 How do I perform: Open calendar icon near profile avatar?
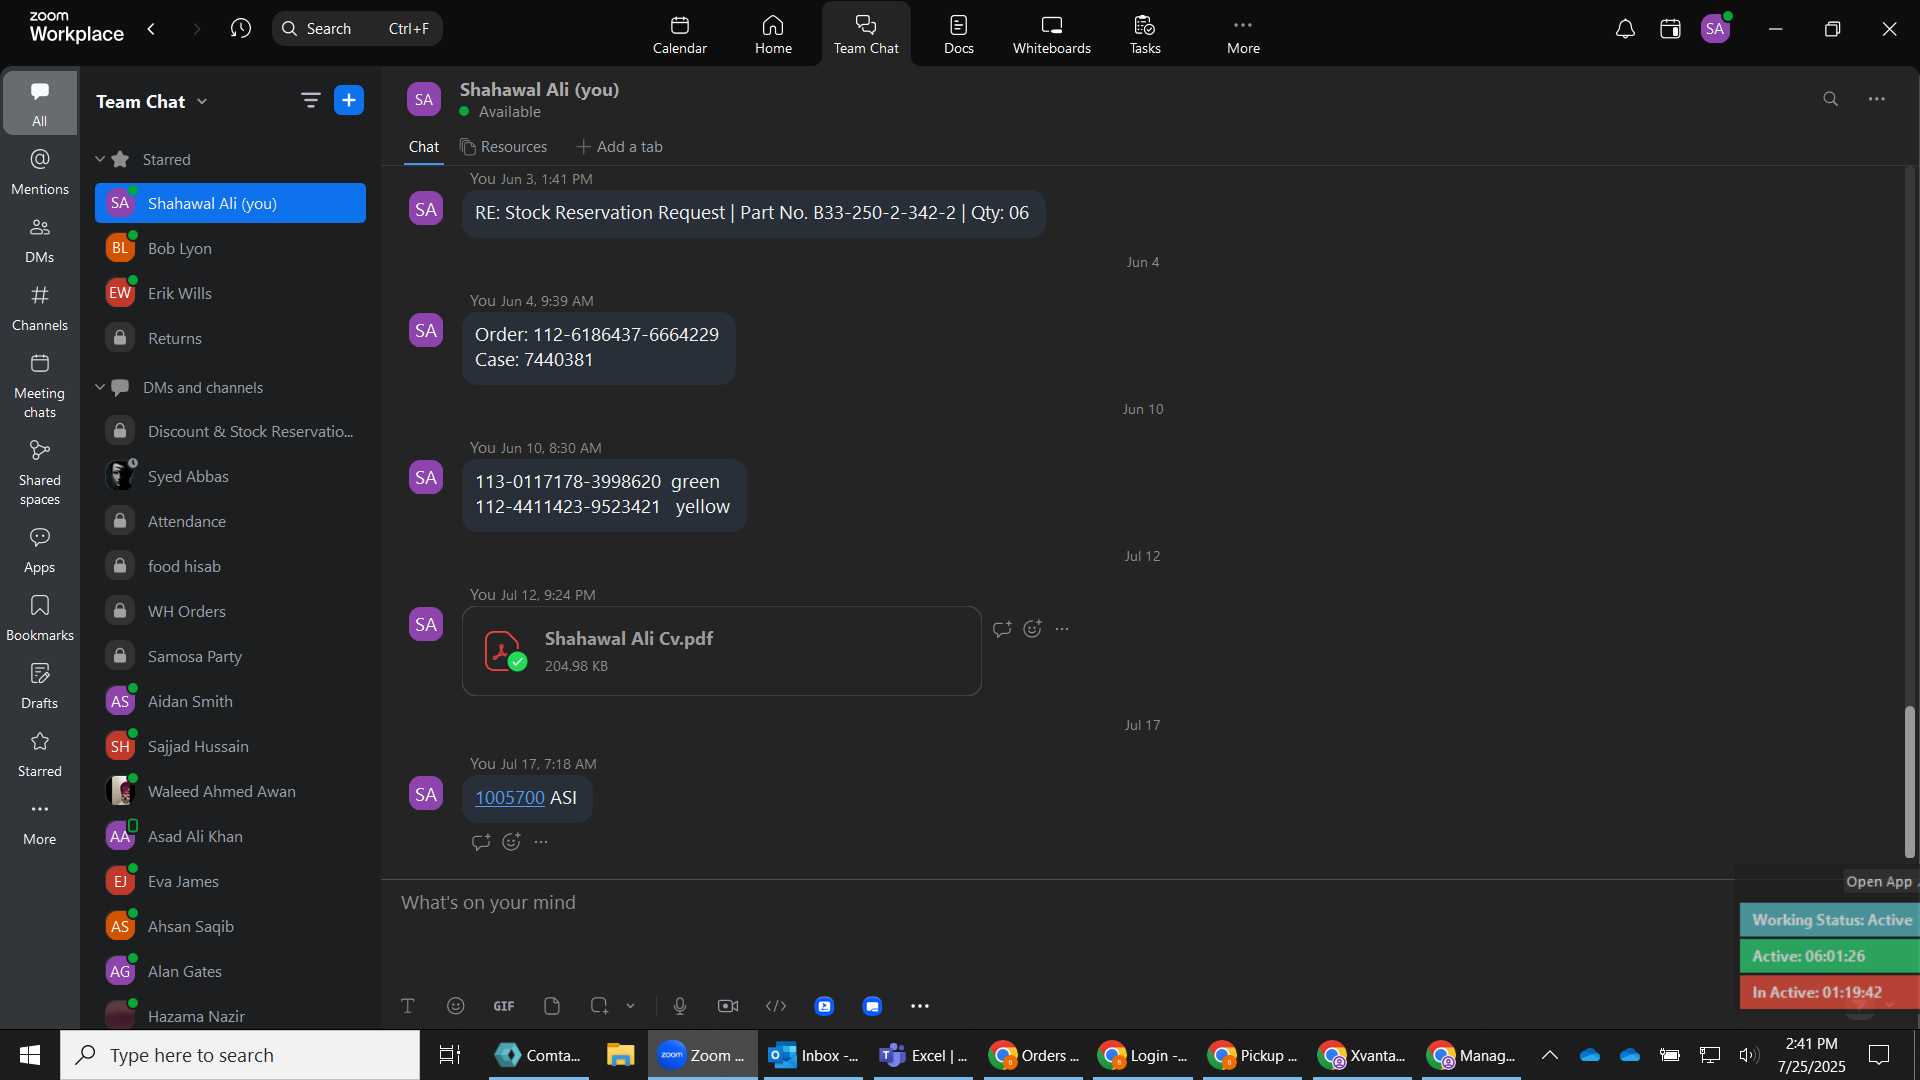click(x=1670, y=29)
